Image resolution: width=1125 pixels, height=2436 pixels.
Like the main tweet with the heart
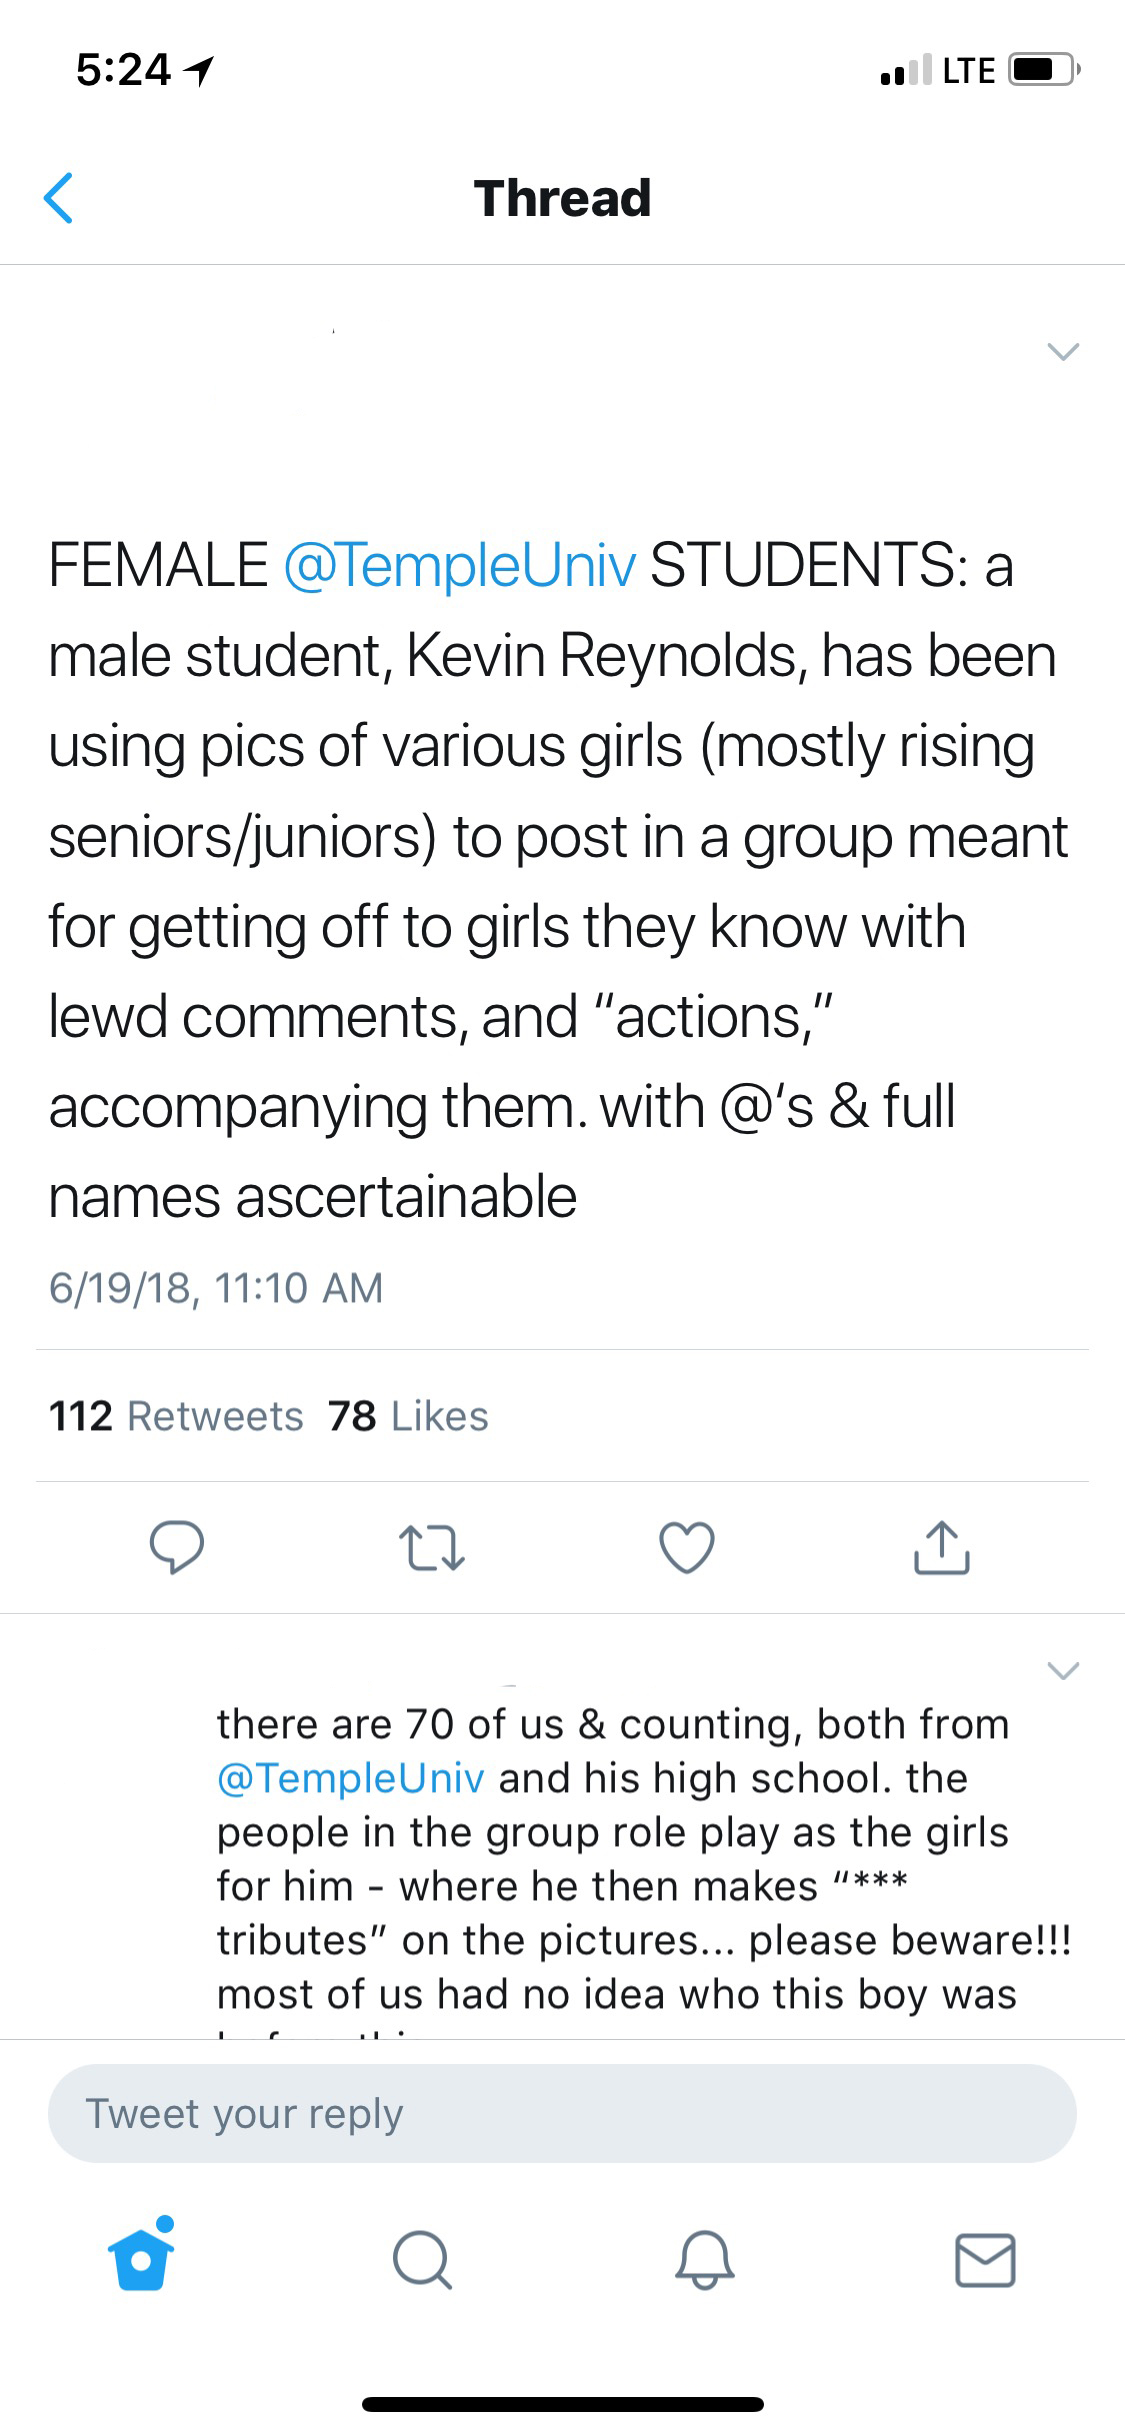[x=687, y=1547]
